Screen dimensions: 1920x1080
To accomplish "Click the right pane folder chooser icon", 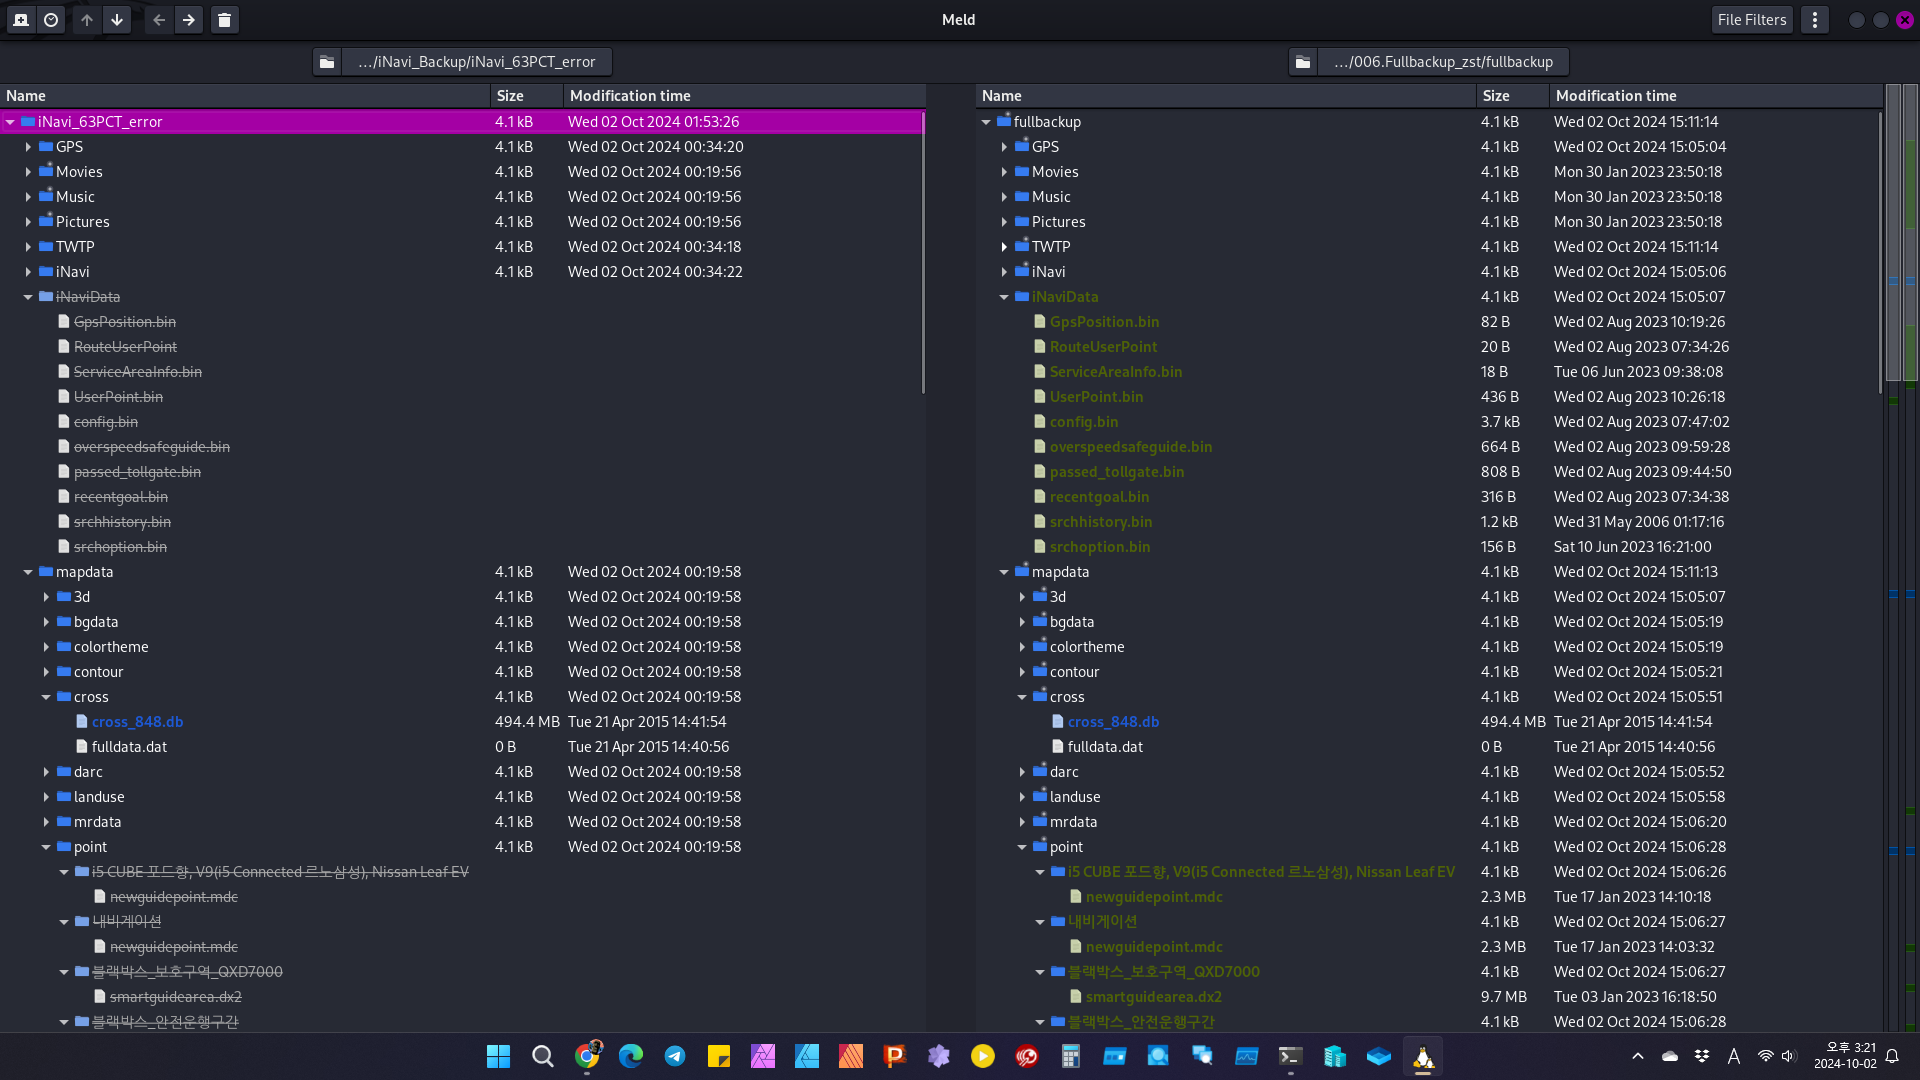I will pos(1303,62).
